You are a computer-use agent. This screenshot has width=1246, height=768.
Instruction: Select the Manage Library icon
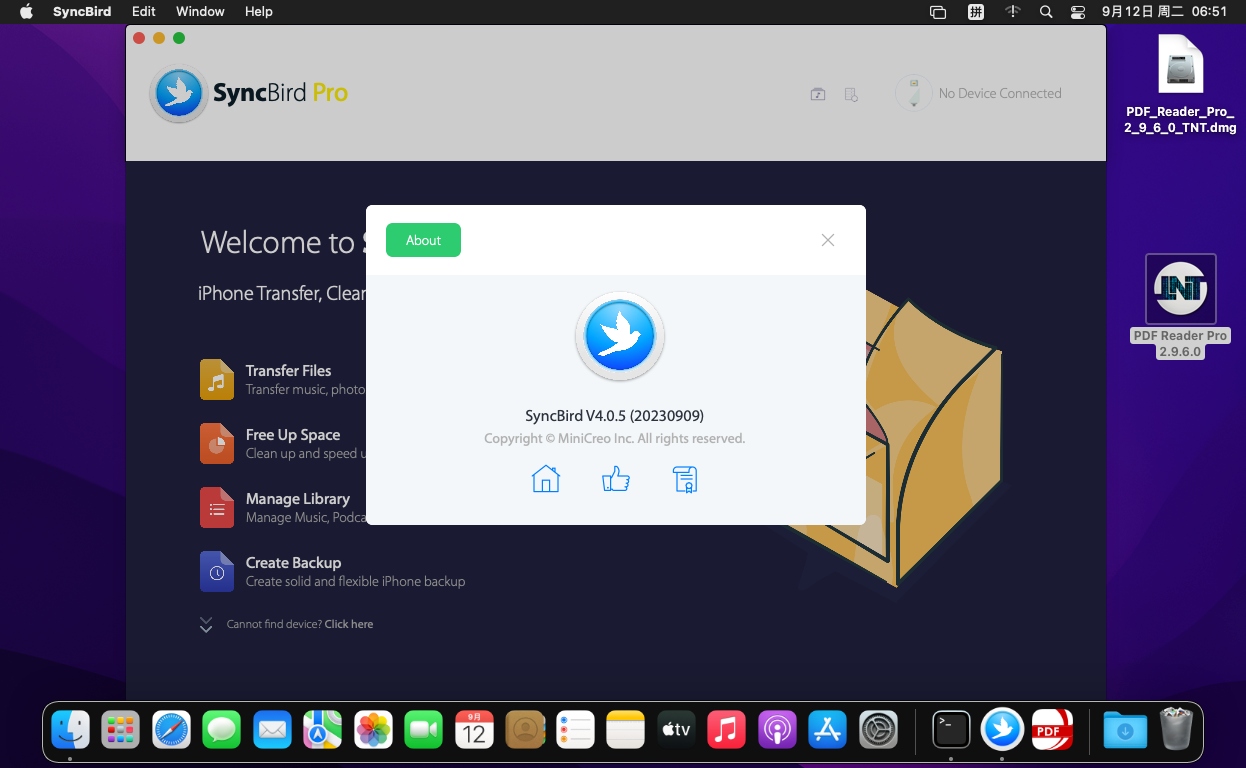(x=217, y=507)
